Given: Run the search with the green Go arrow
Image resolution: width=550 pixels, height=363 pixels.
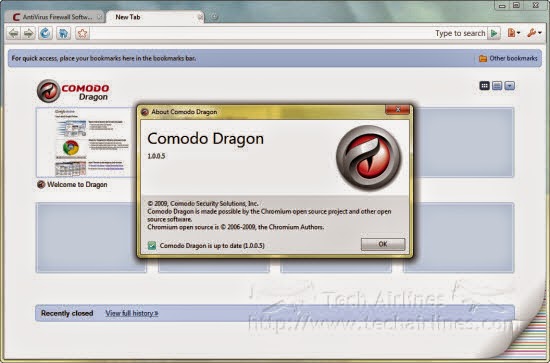Looking at the screenshot, I should tap(494, 33).
